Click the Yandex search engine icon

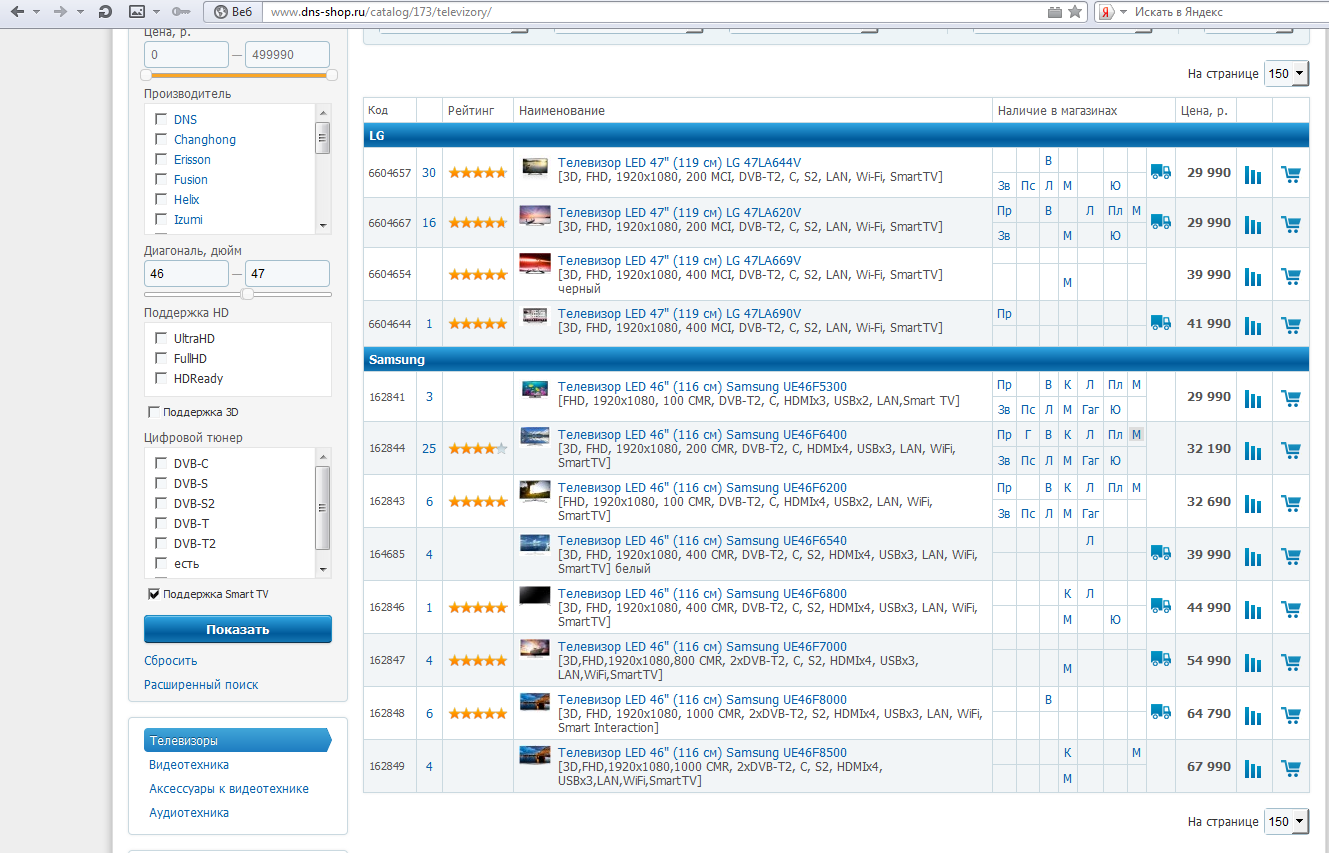pyautogui.click(x=1106, y=12)
